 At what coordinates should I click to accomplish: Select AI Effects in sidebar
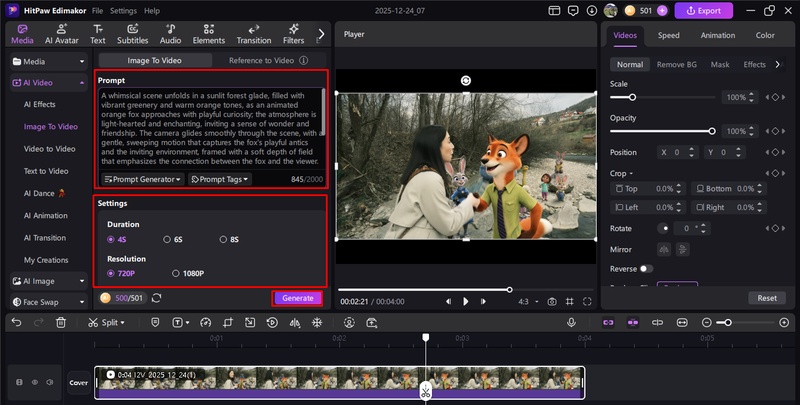(x=39, y=104)
